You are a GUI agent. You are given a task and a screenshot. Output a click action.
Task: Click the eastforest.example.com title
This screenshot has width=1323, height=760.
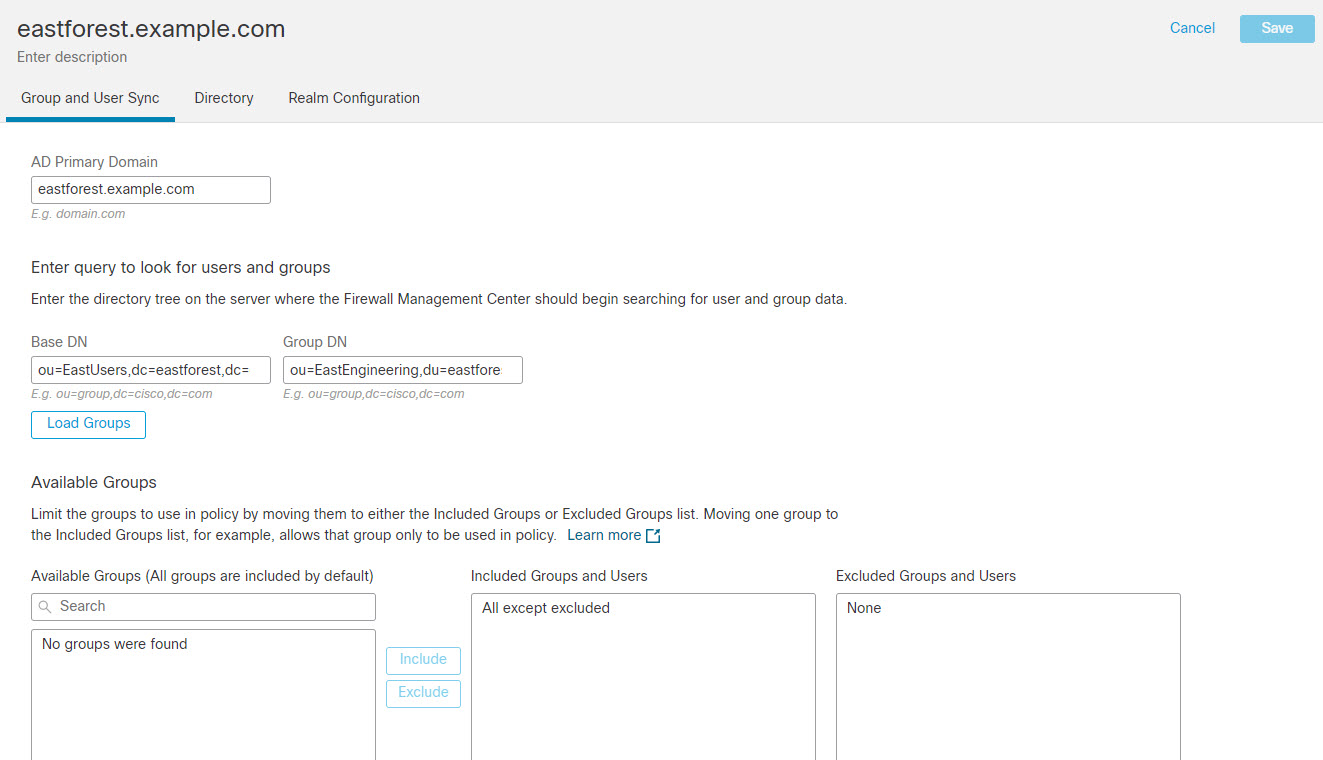click(x=151, y=28)
